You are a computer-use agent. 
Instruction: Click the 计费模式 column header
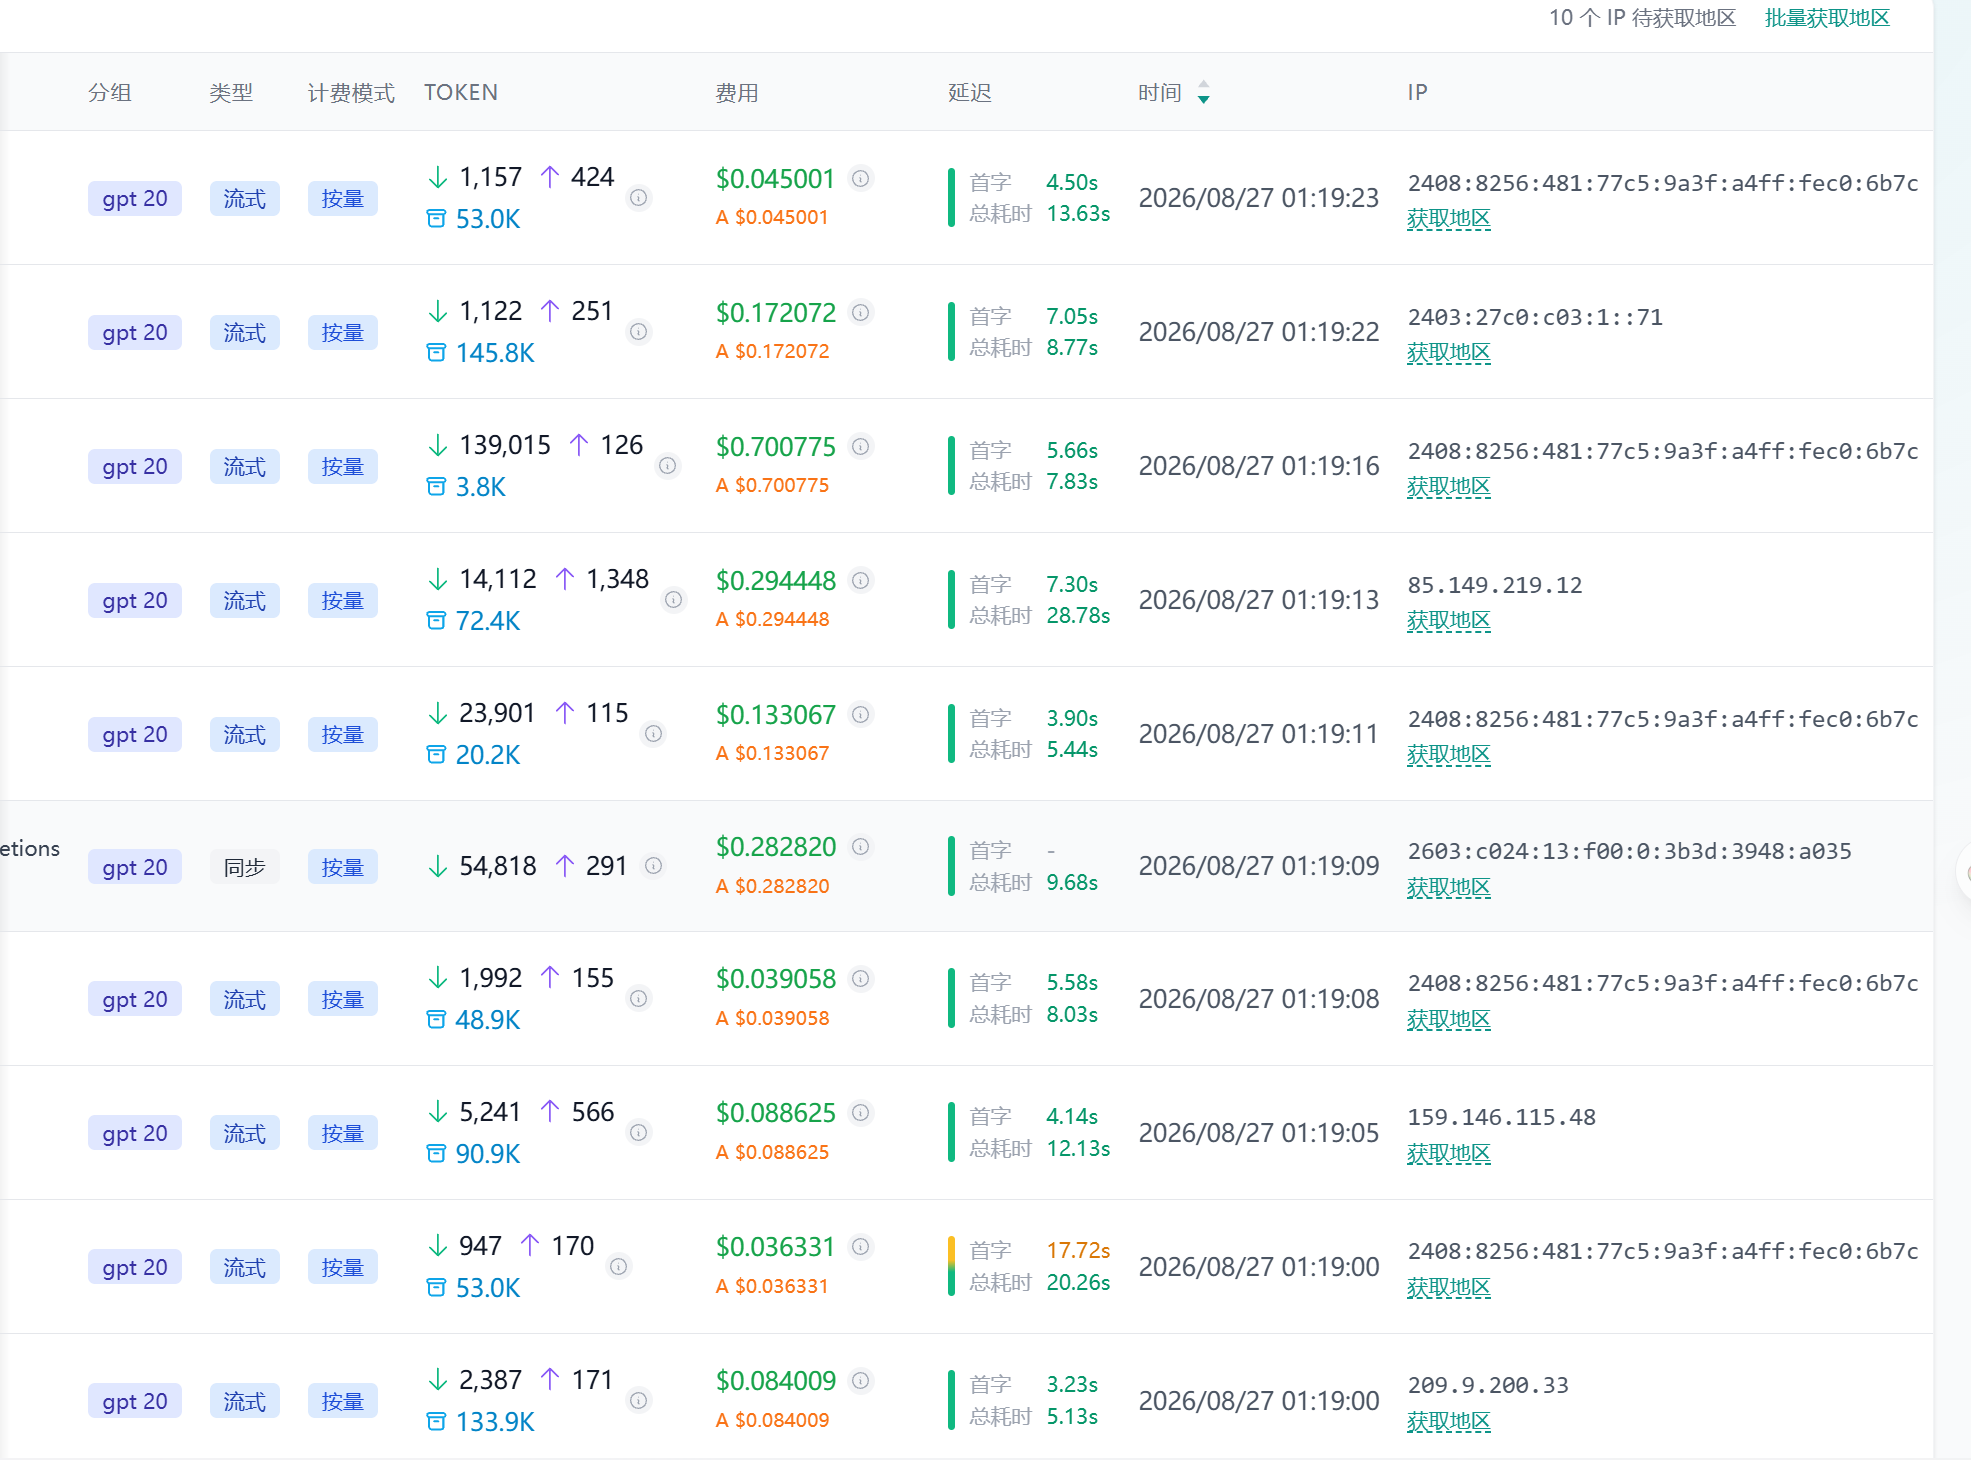pos(351,93)
